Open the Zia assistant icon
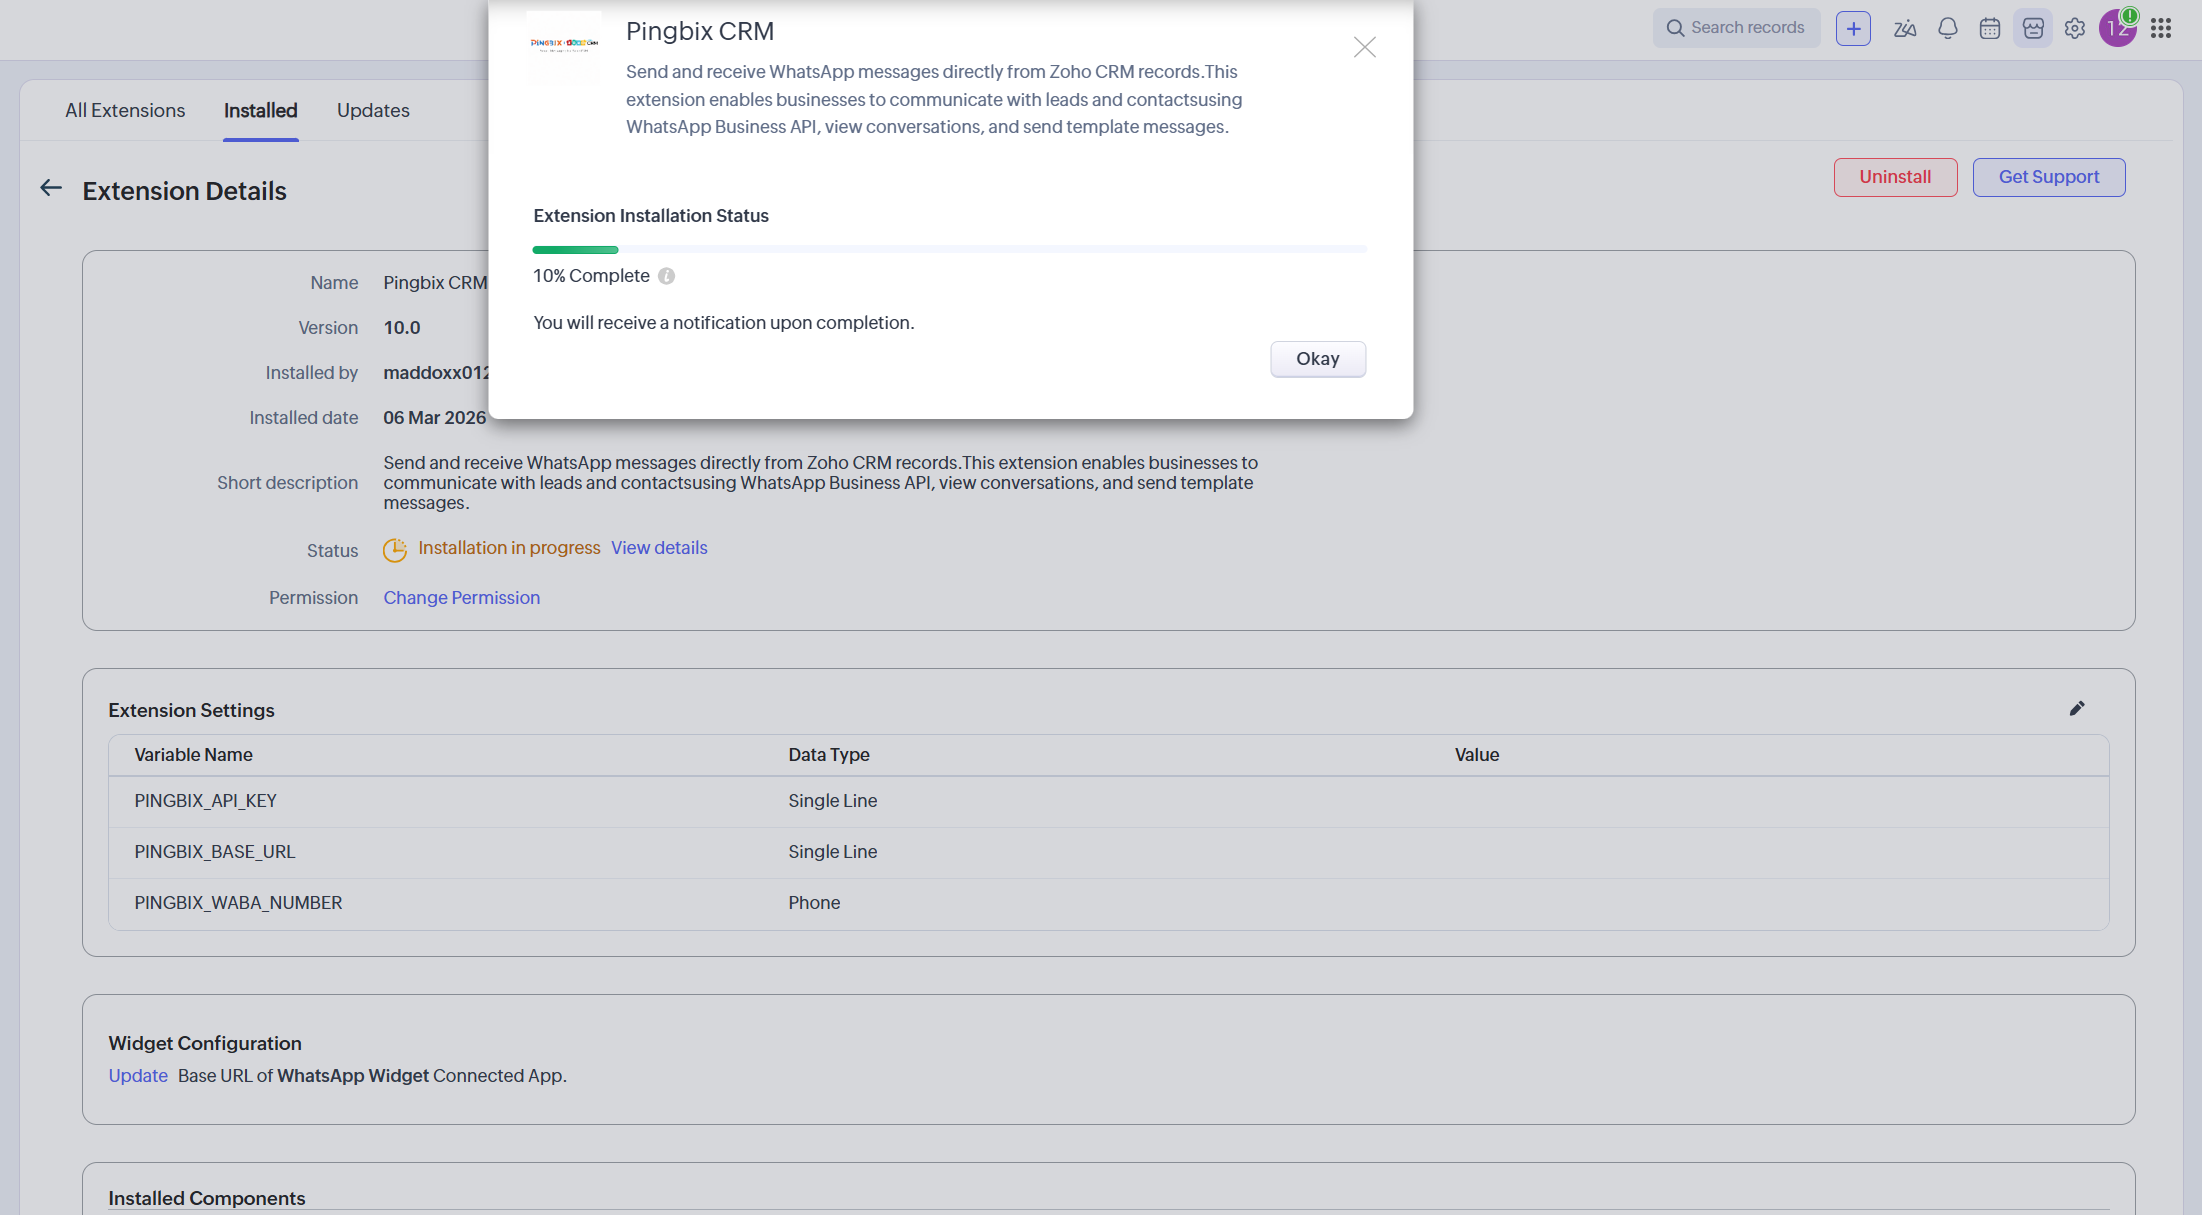The height and width of the screenshot is (1215, 2202). click(1905, 29)
